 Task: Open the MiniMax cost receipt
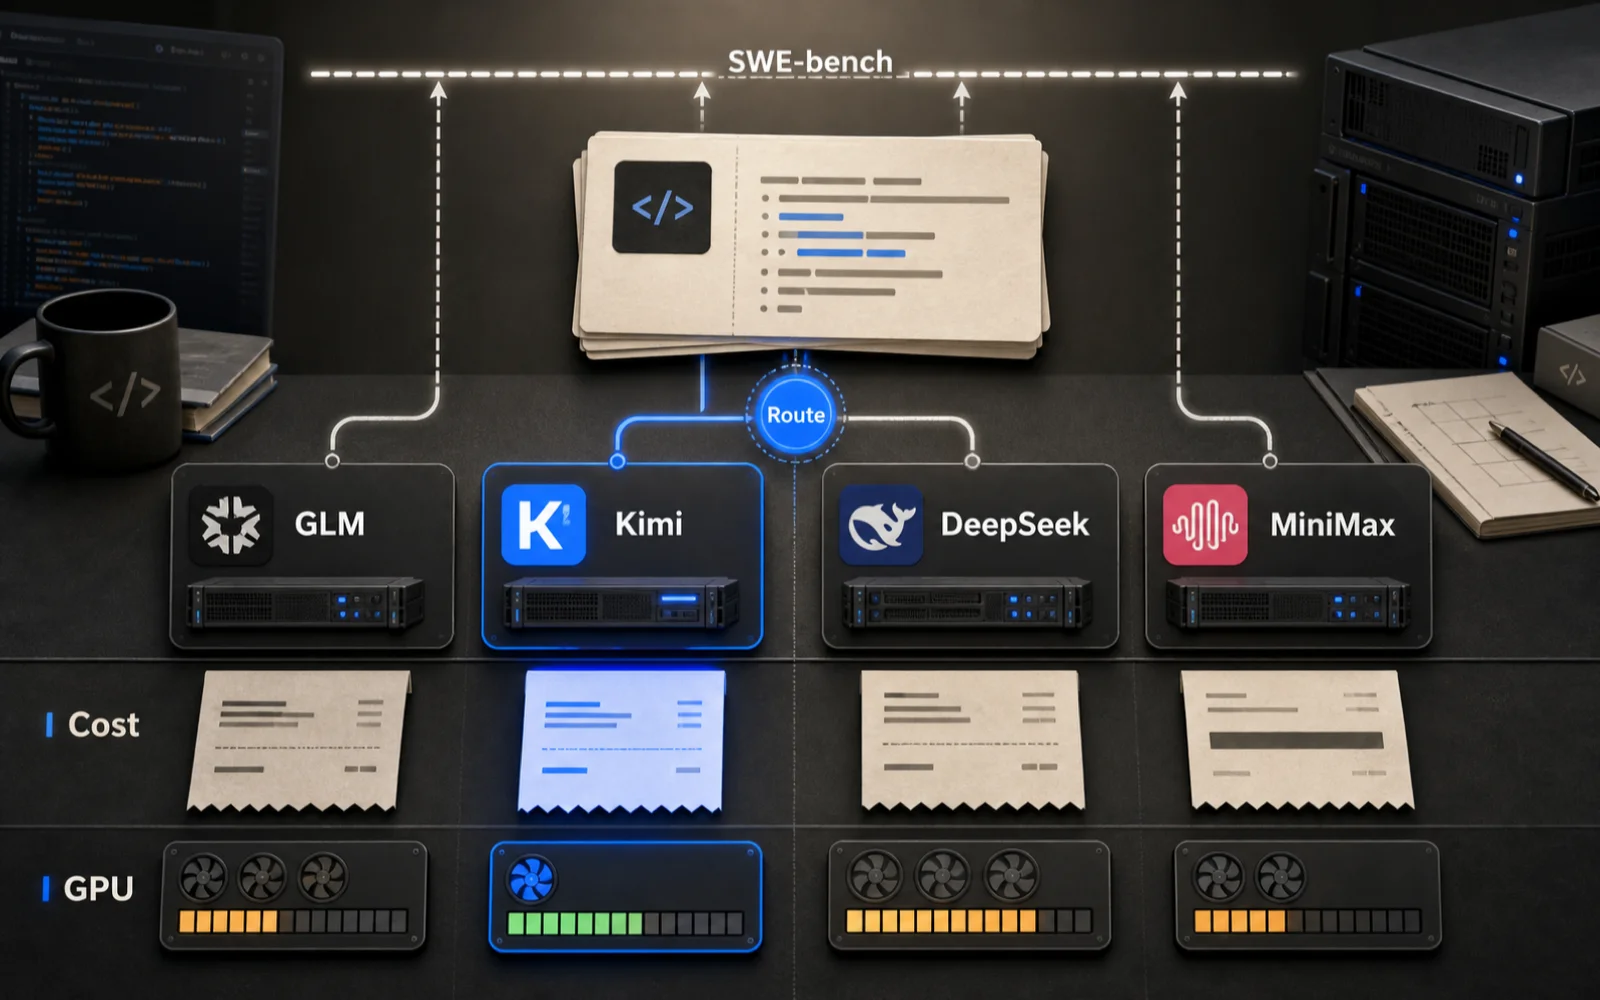[x=1298, y=740]
